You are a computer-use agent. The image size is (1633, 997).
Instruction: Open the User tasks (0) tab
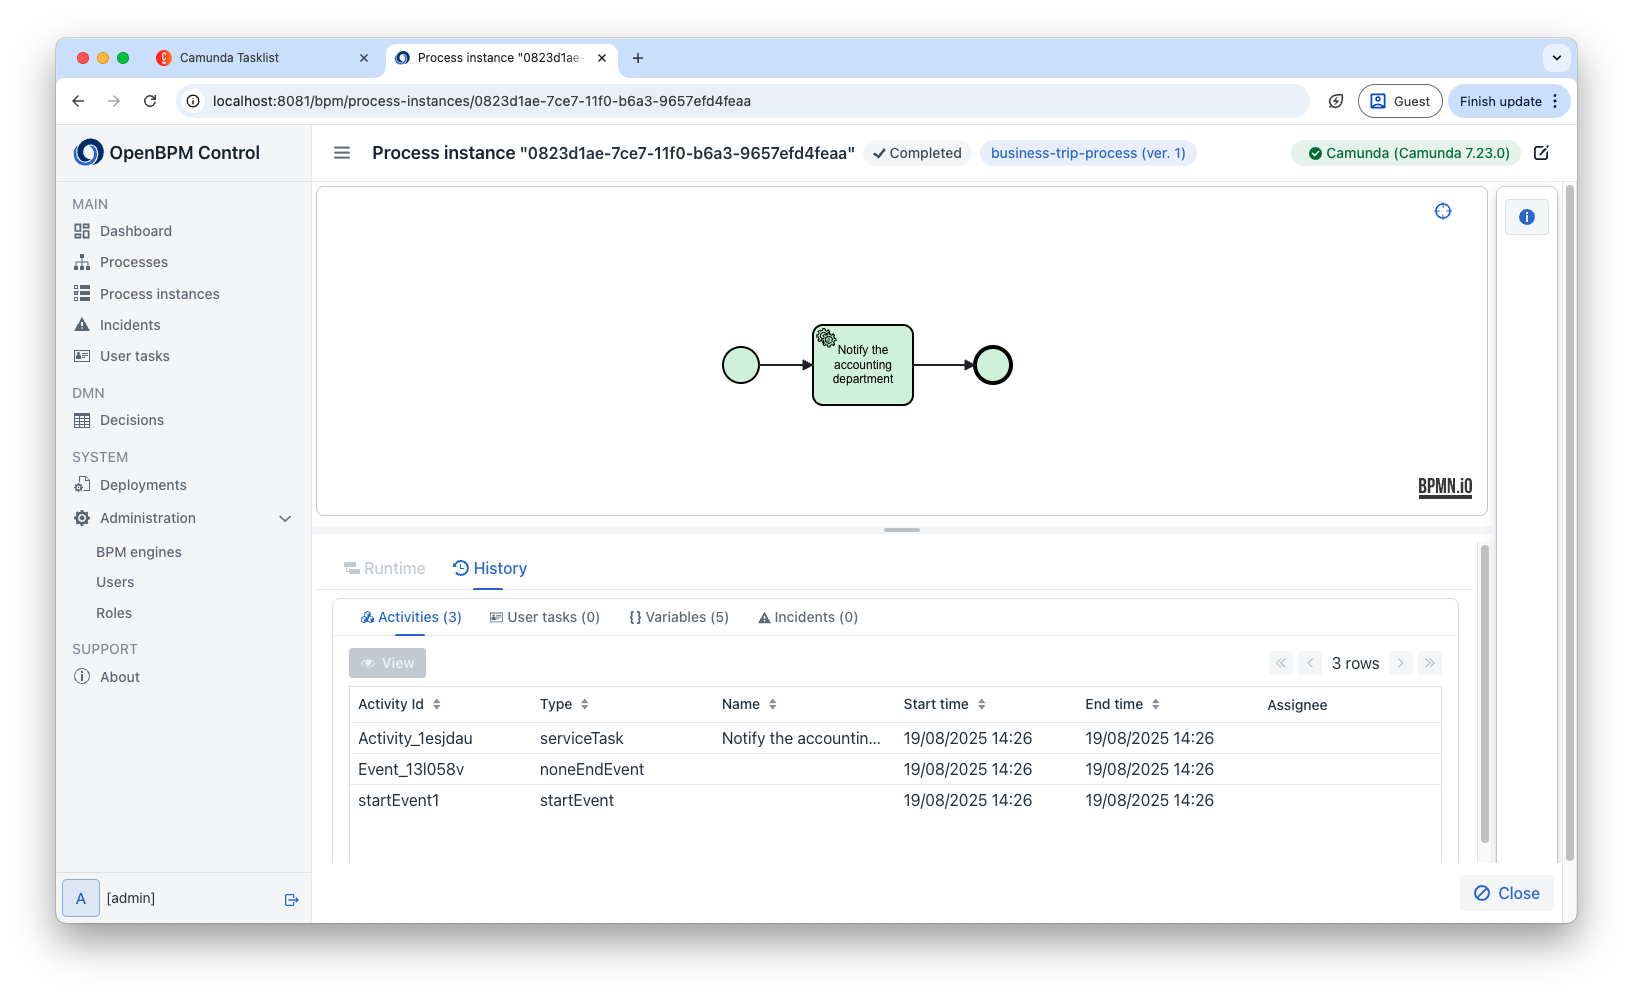click(545, 617)
